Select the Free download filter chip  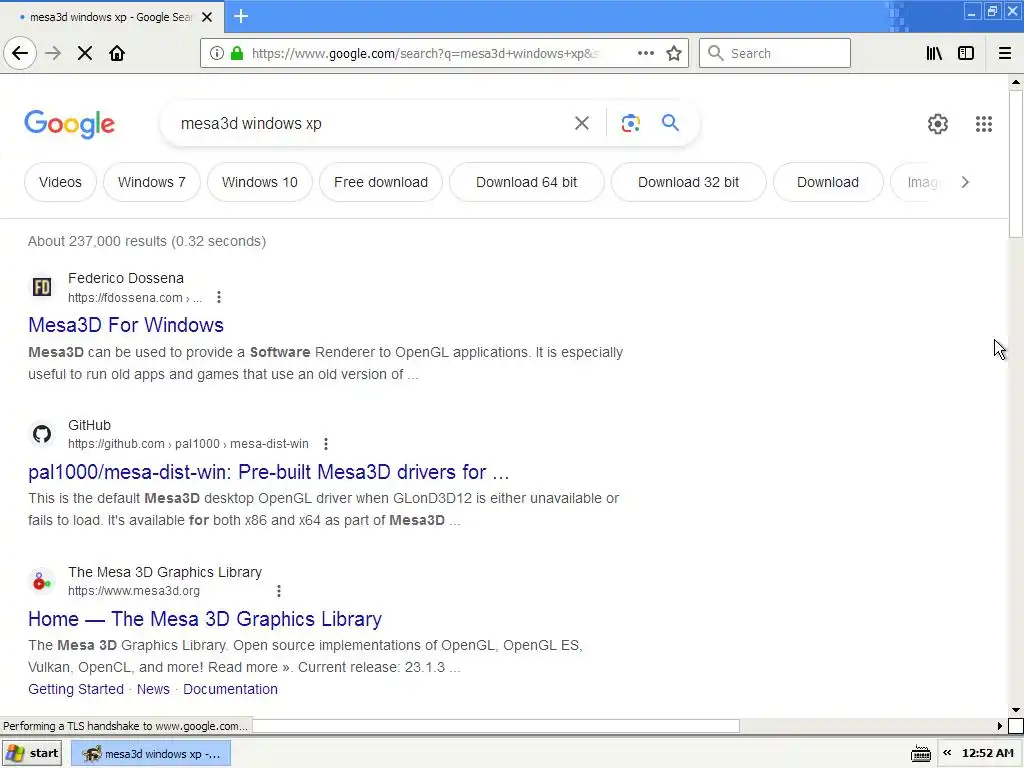coord(381,182)
